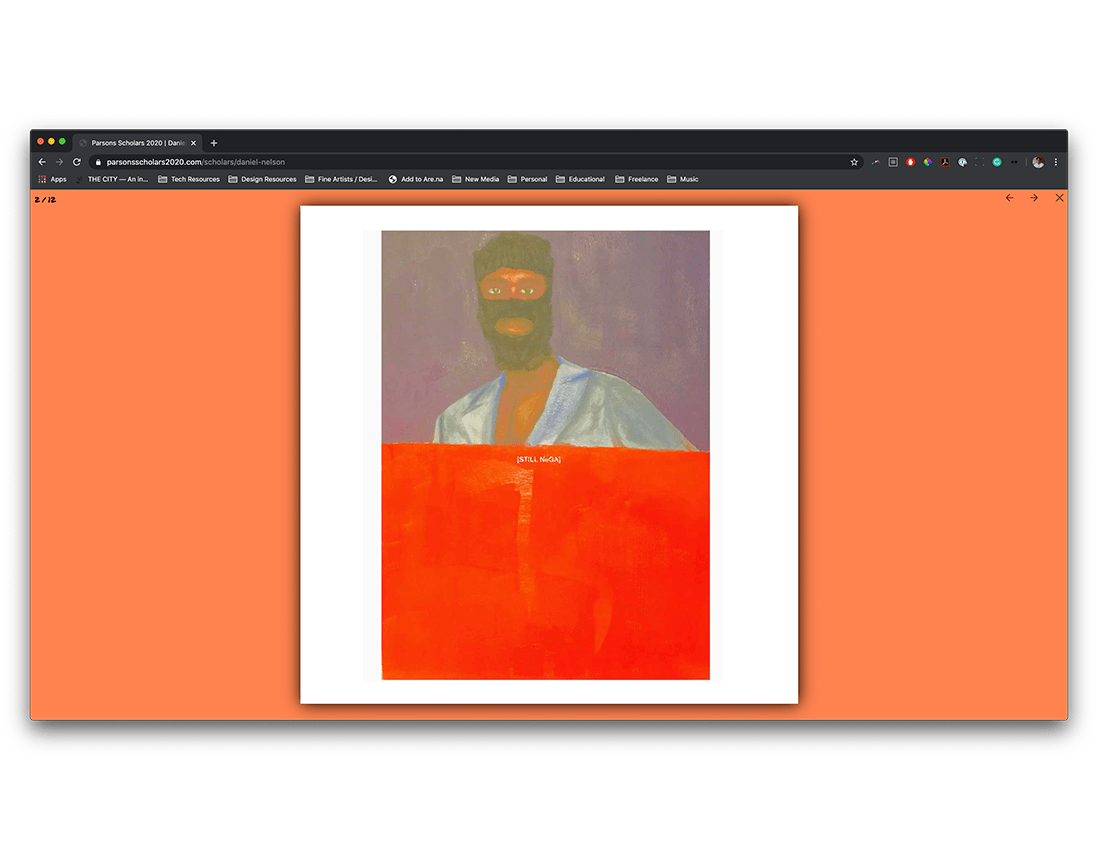This screenshot has width=1098, height=868.
Task: Click the yellow minimize window button
Action: [51, 141]
